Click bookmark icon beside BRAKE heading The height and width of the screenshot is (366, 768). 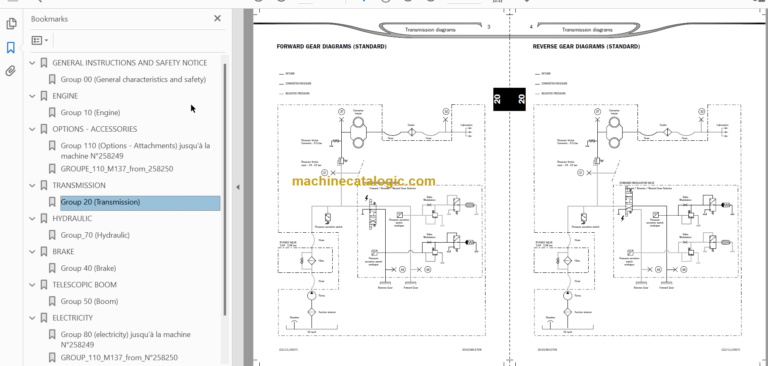[44, 252]
